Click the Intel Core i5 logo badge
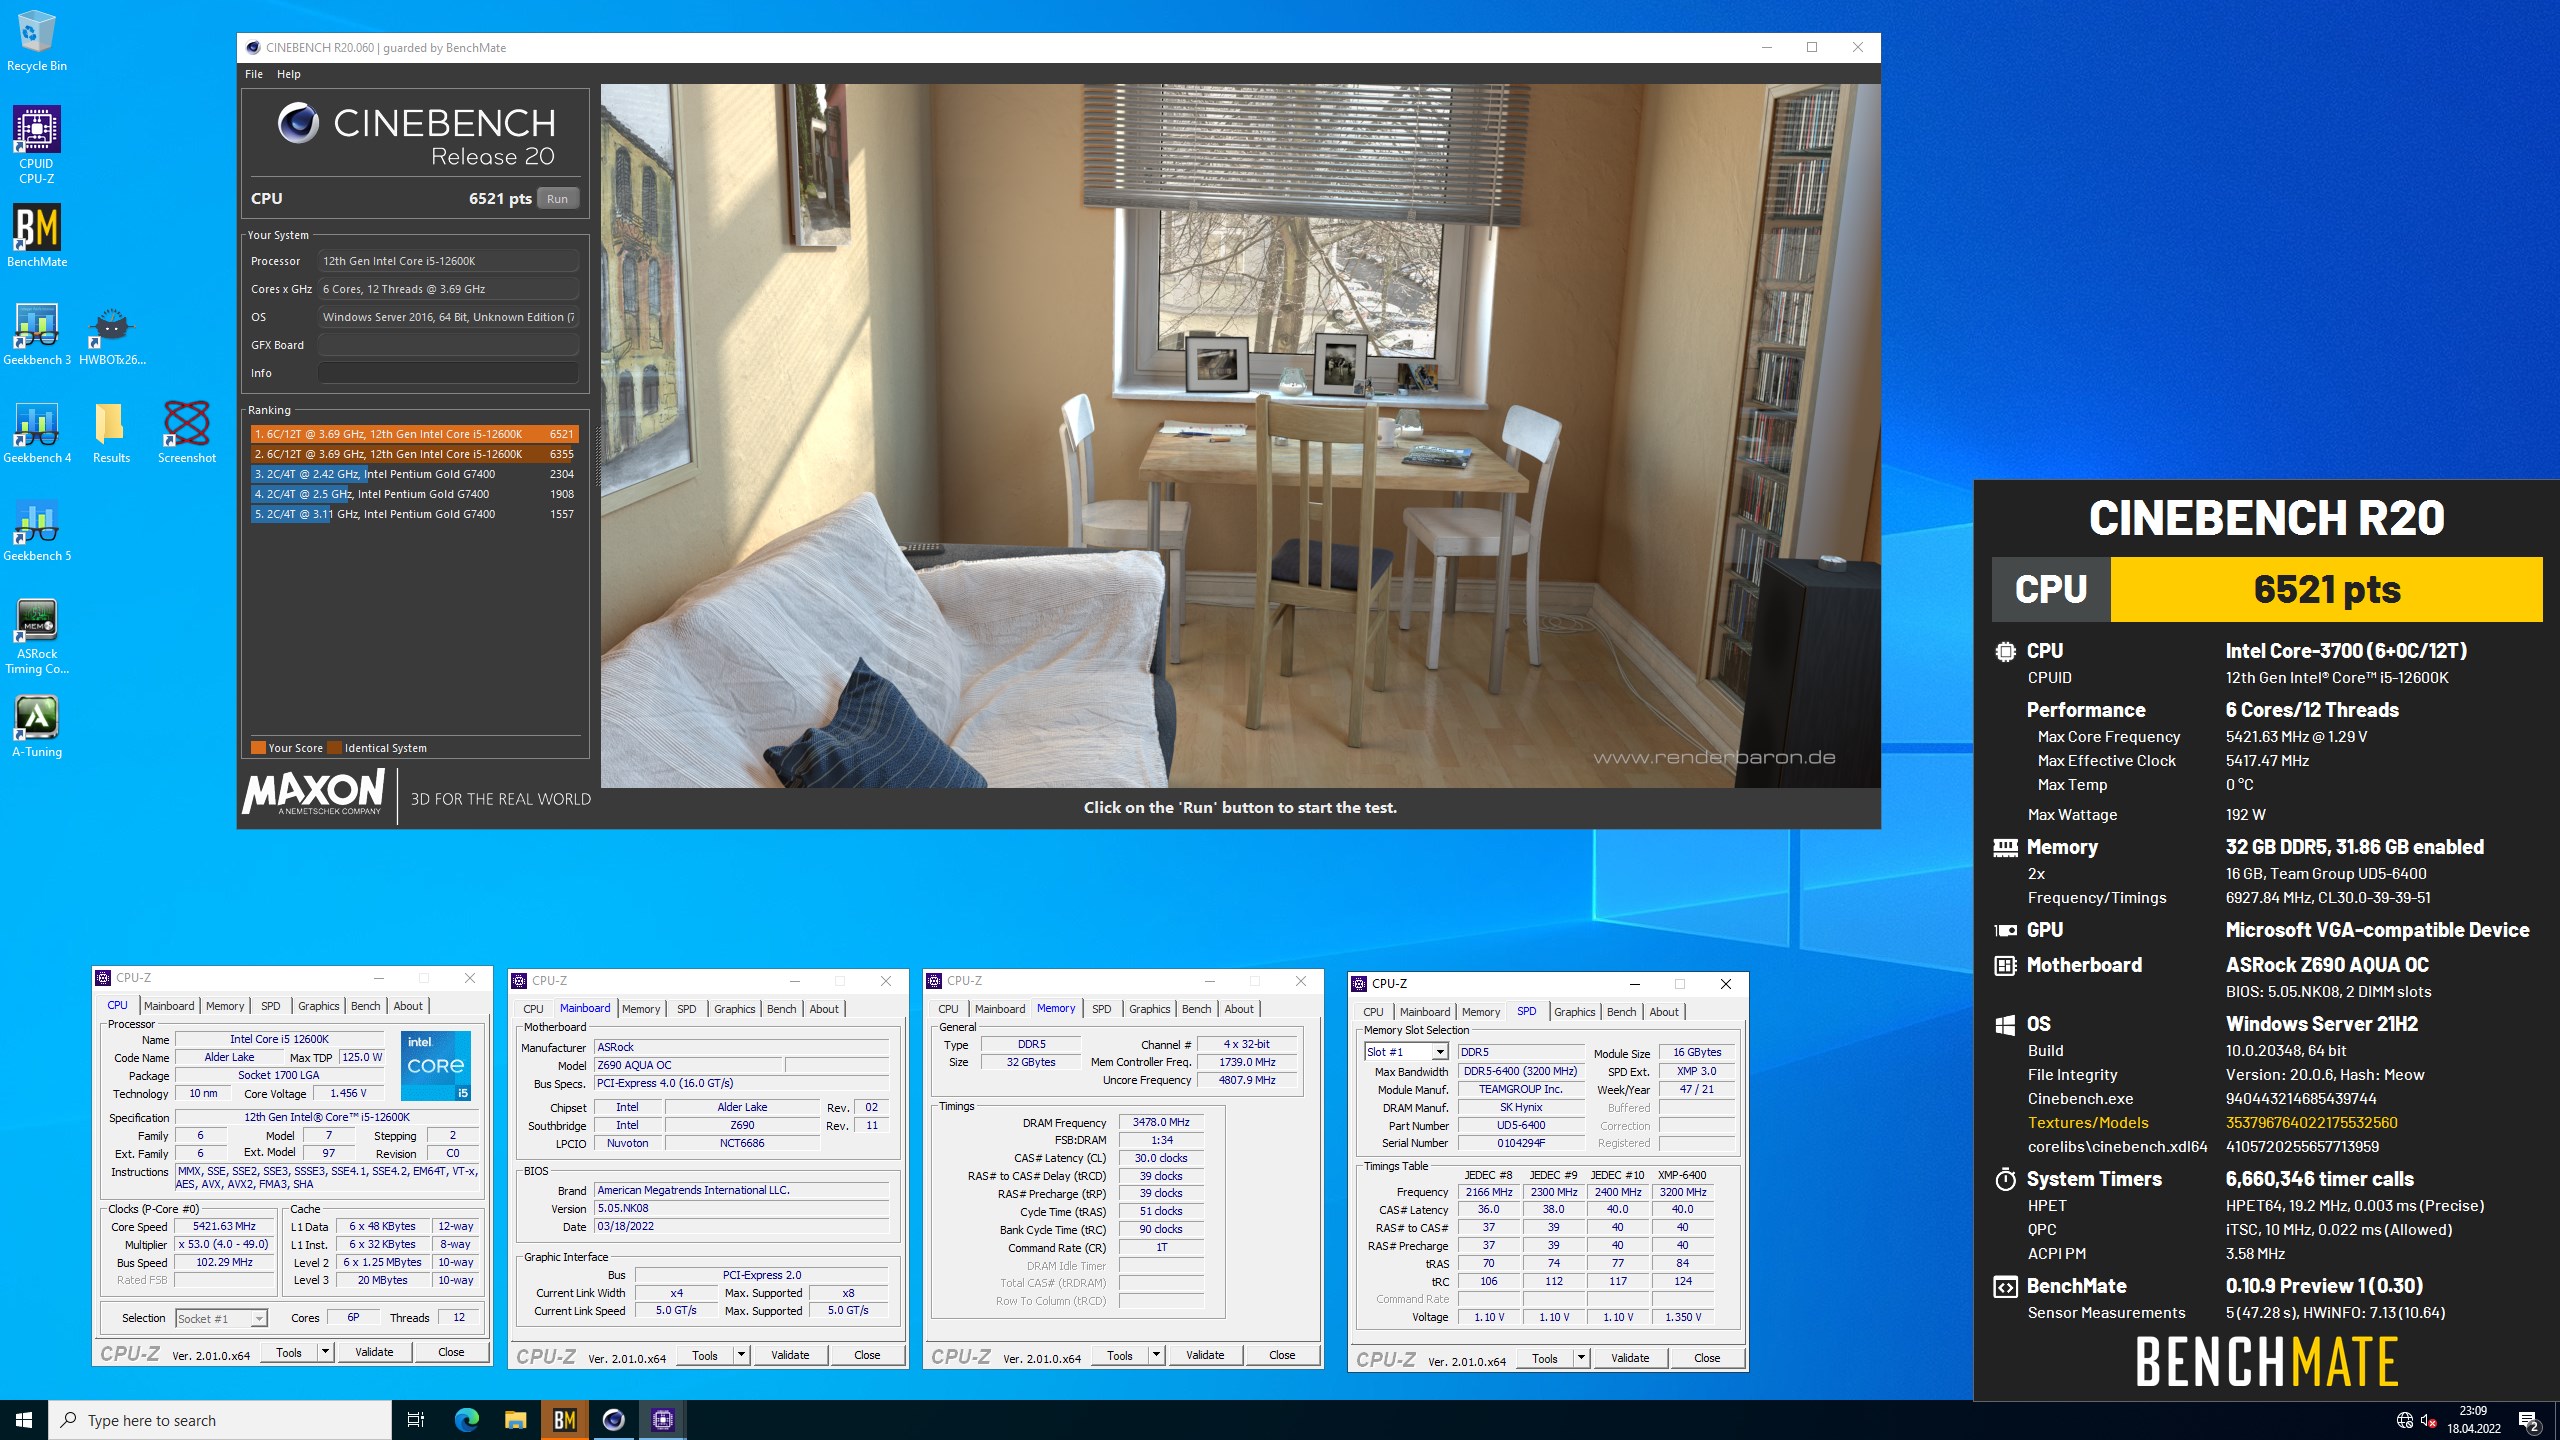The width and height of the screenshot is (2560, 1440). tap(436, 1065)
